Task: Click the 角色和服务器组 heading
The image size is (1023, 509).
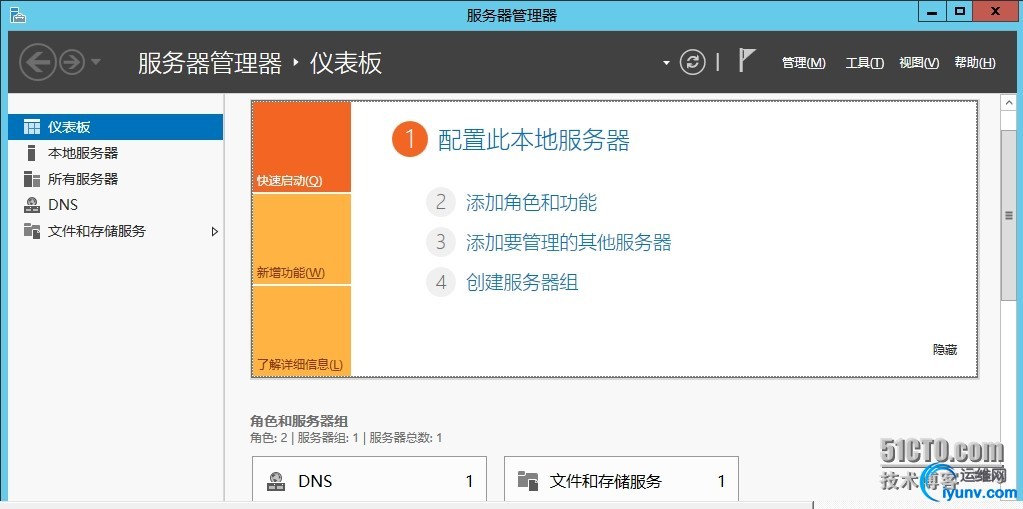Action: (299, 421)
